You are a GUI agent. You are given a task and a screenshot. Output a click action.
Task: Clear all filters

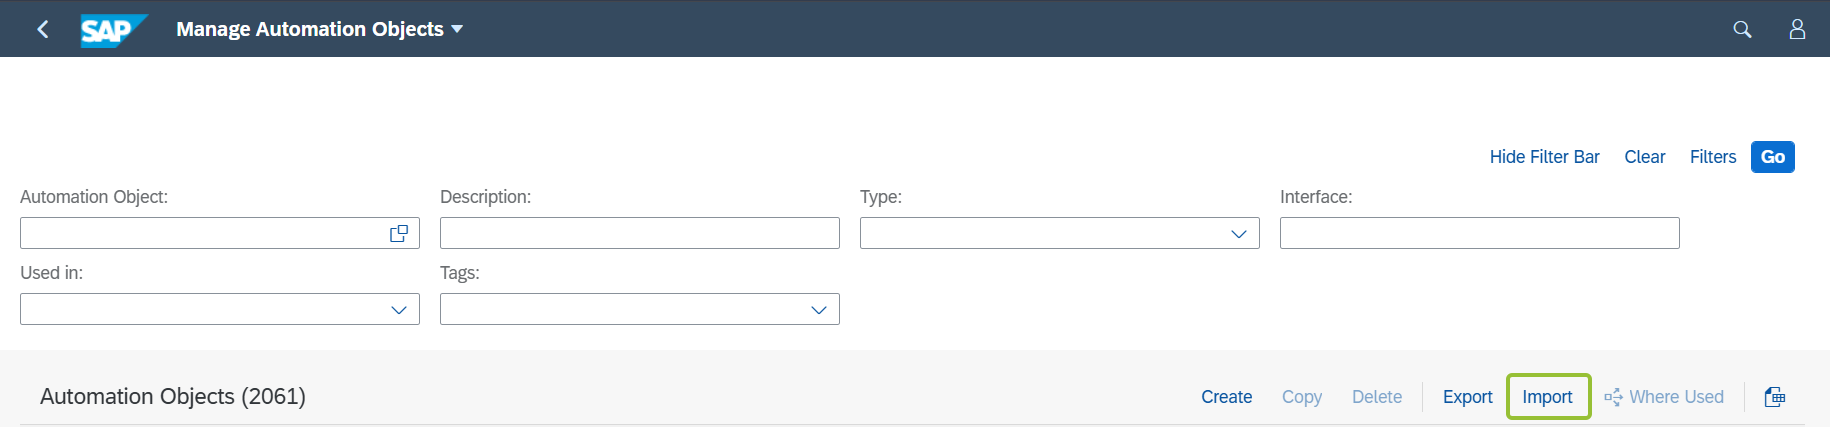[x=1645, y=157]
